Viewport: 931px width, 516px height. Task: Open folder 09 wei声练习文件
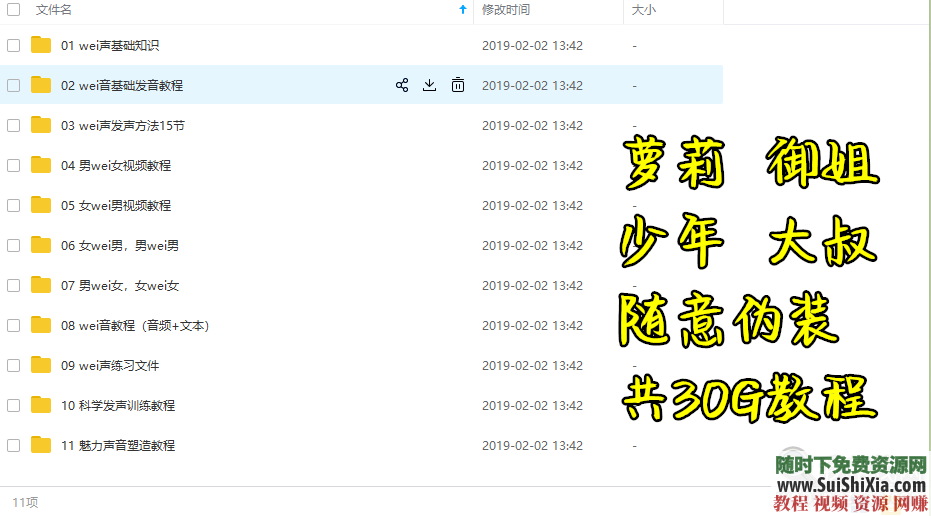[x=110, y=366]
